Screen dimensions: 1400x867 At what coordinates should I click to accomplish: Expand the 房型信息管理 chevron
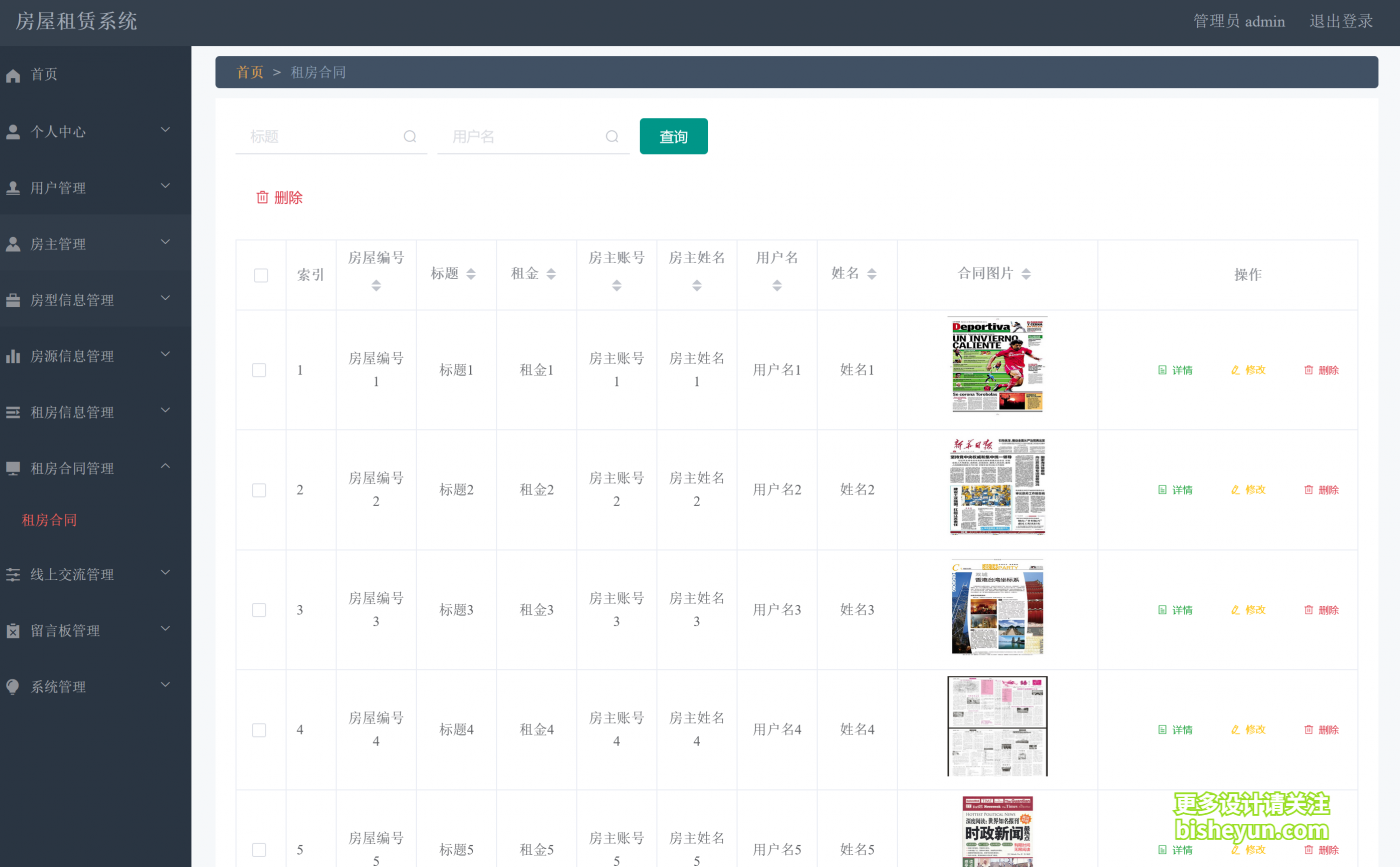tap(166, 298)
